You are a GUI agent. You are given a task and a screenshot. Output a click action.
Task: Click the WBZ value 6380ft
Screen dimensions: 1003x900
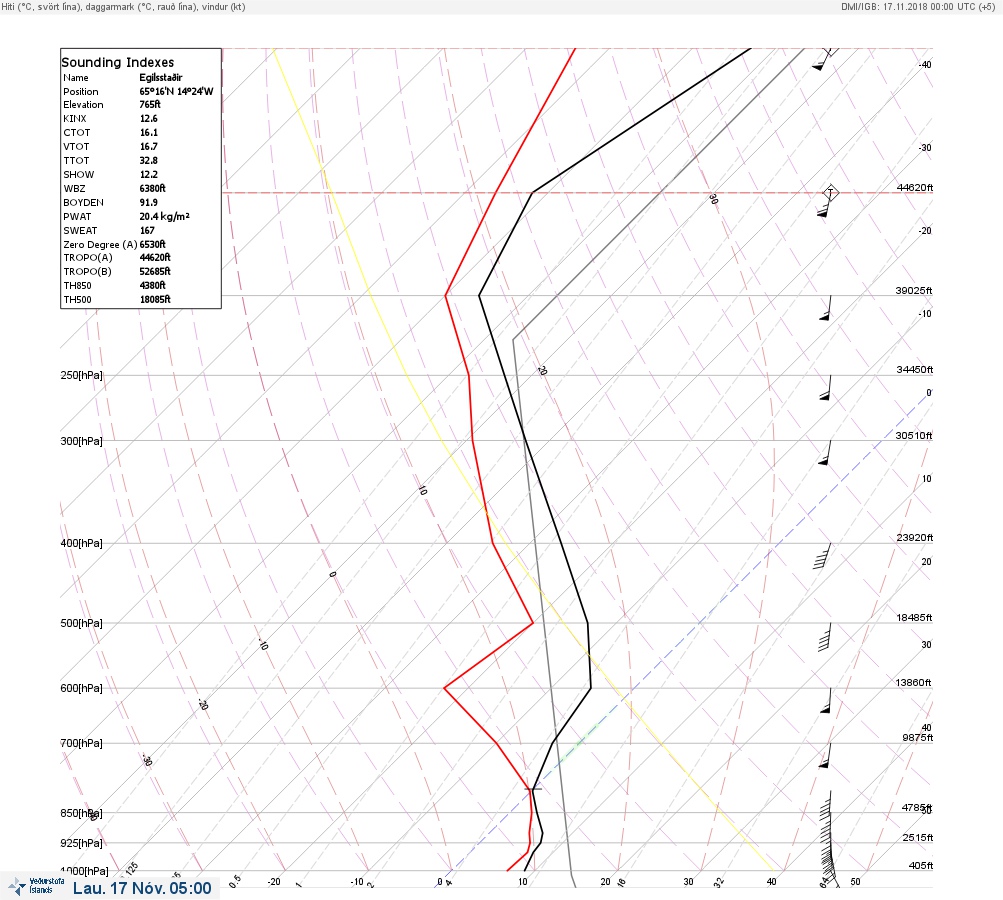[153, 188]
